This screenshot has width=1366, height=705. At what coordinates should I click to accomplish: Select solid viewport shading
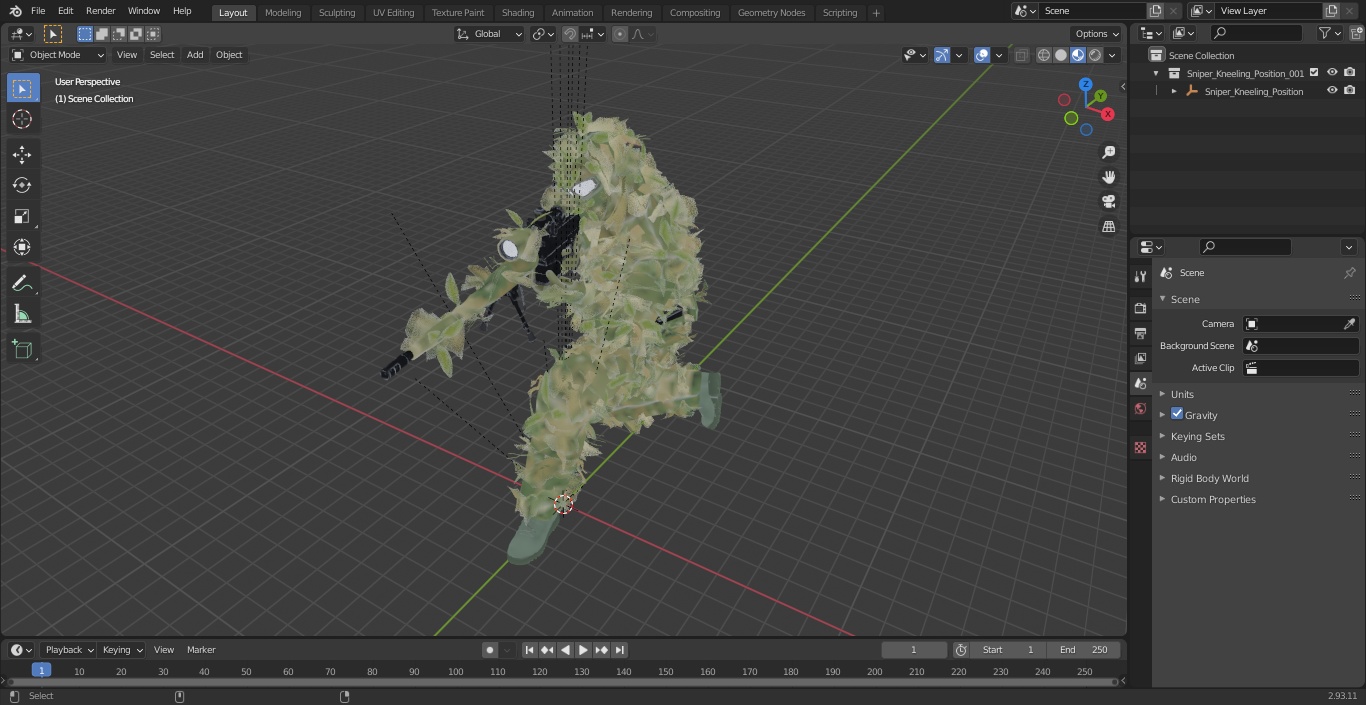[1061, 55]
